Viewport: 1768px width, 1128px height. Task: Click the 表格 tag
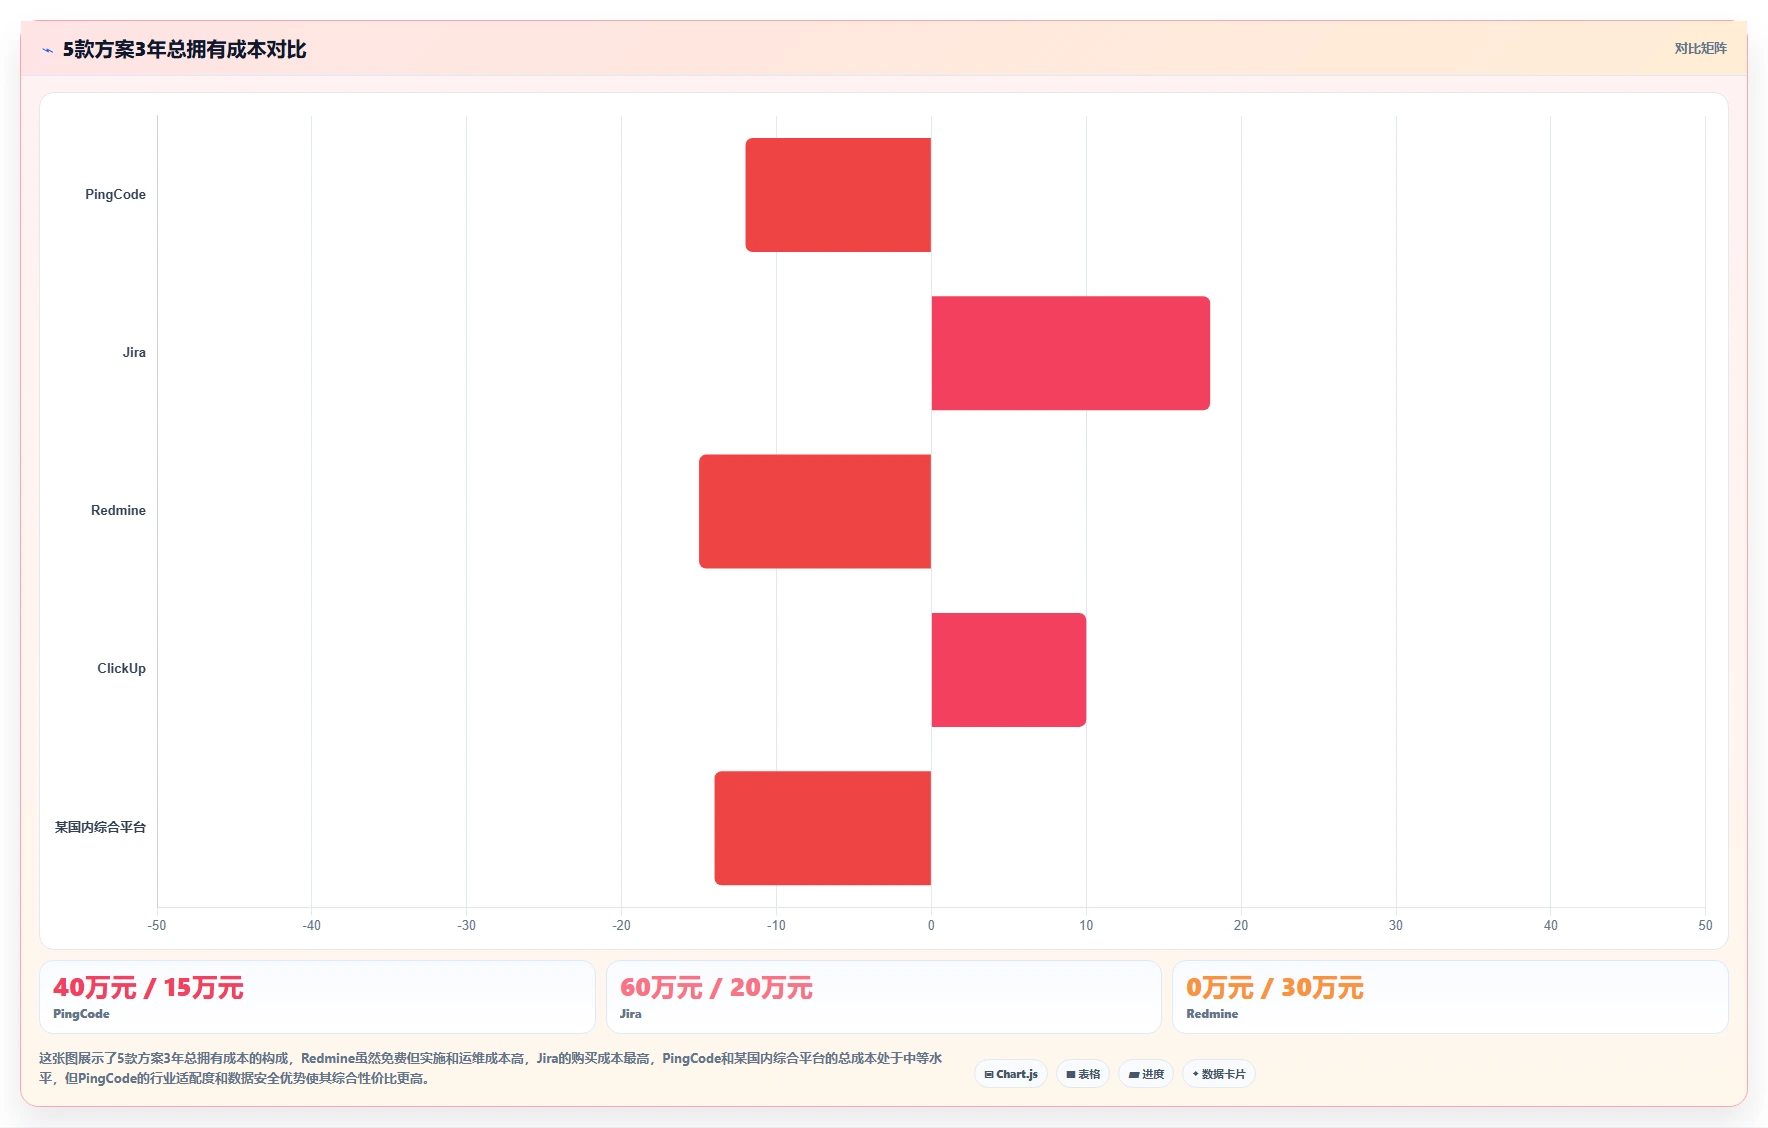[1083, 1074]
